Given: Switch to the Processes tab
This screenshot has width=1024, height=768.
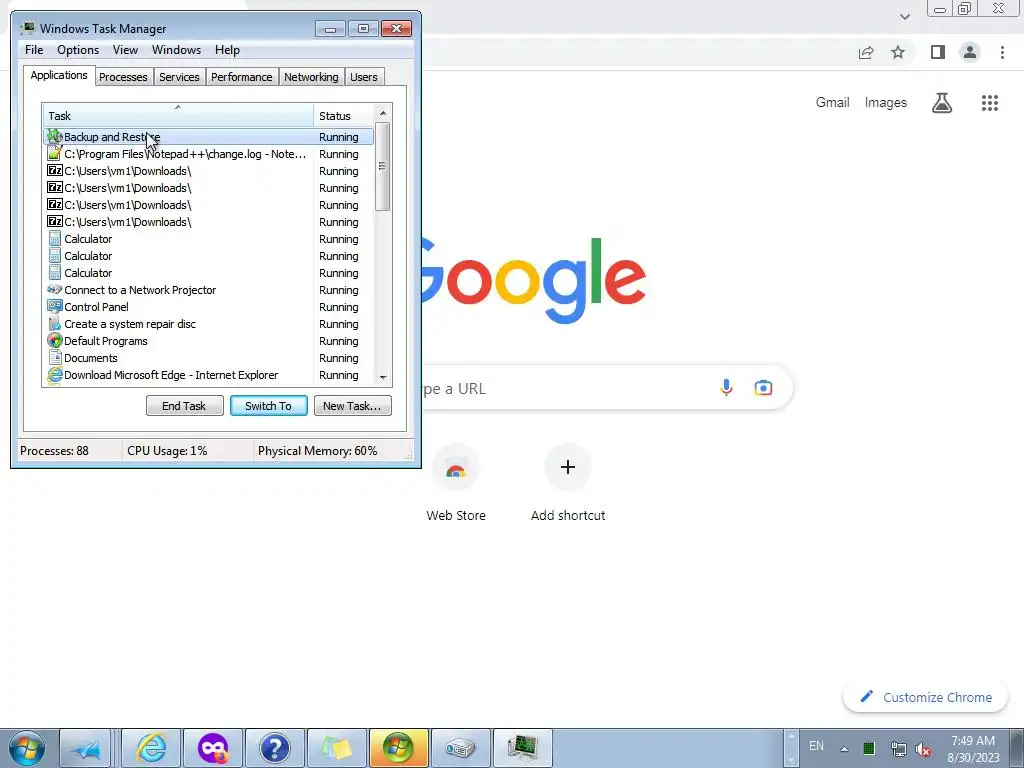Looking at the screenshot, I should pos(123,77).
